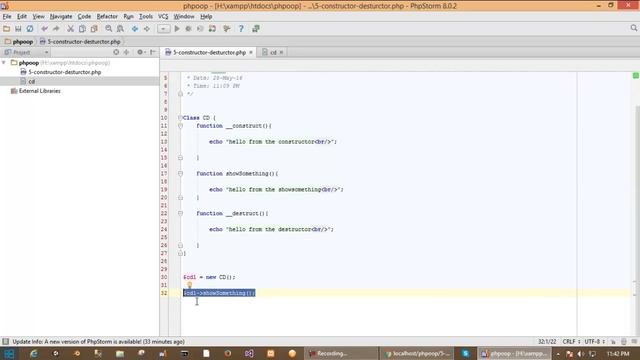The image size is (640, 360).
Task: Open the View menu
Action: pos(38,16)
